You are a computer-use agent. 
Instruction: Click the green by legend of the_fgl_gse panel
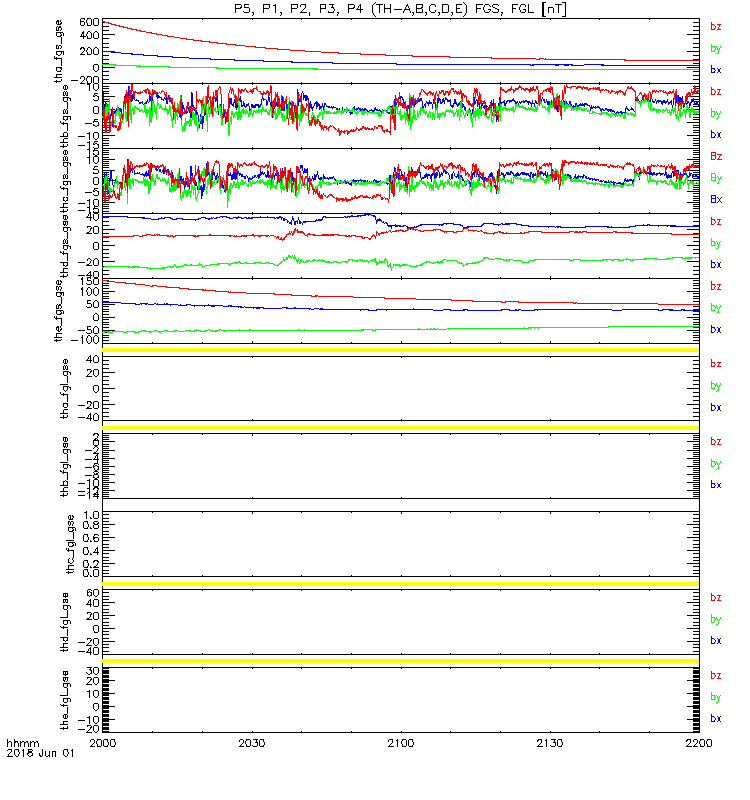coord(716,697)
